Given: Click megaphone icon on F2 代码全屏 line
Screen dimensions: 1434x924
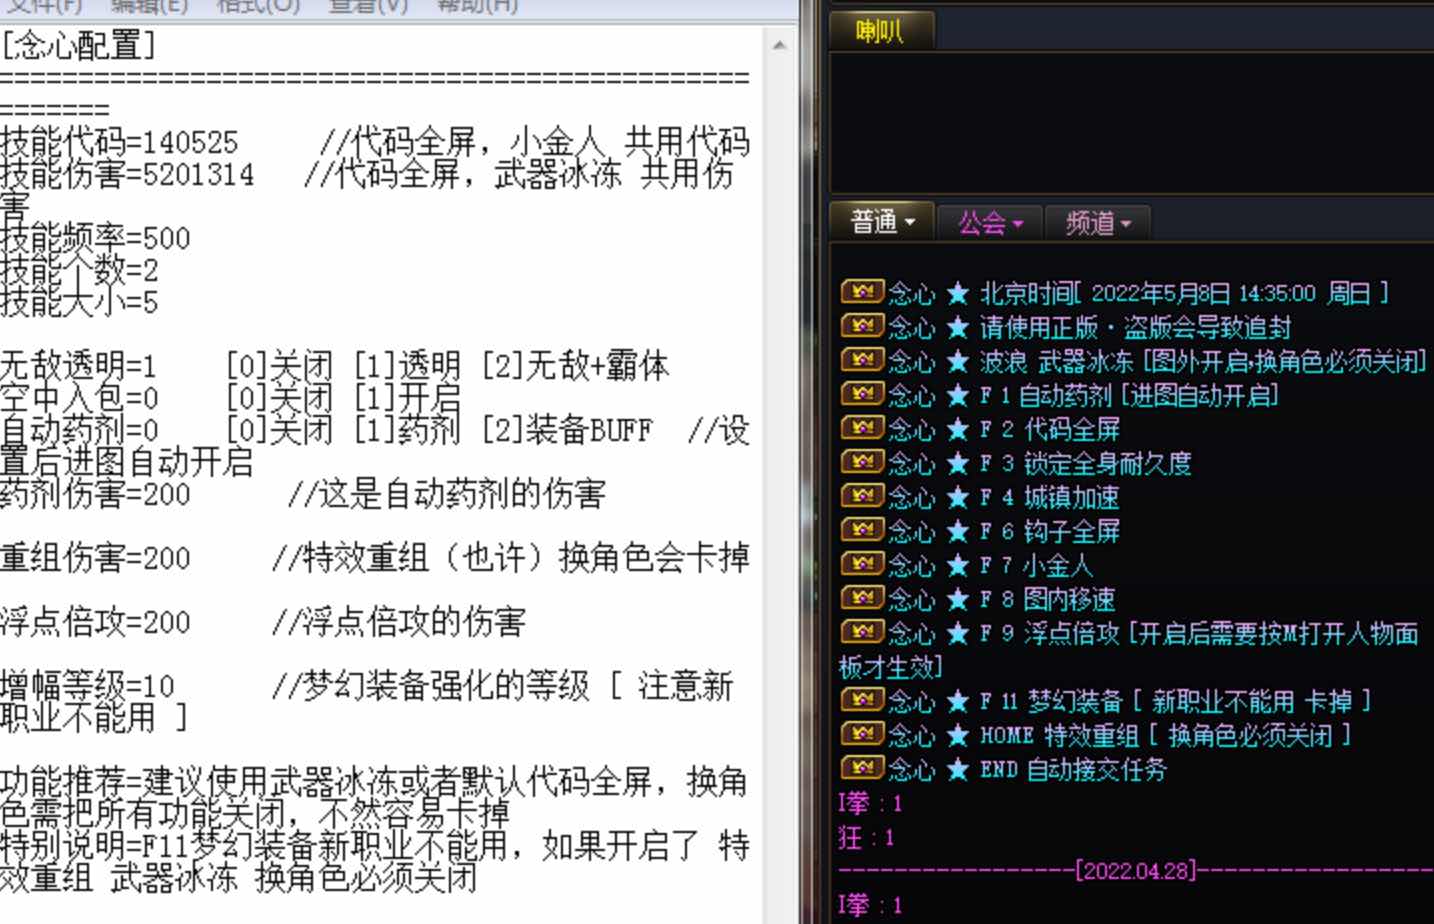Looking at the screenshot, I should coord(862,428).
